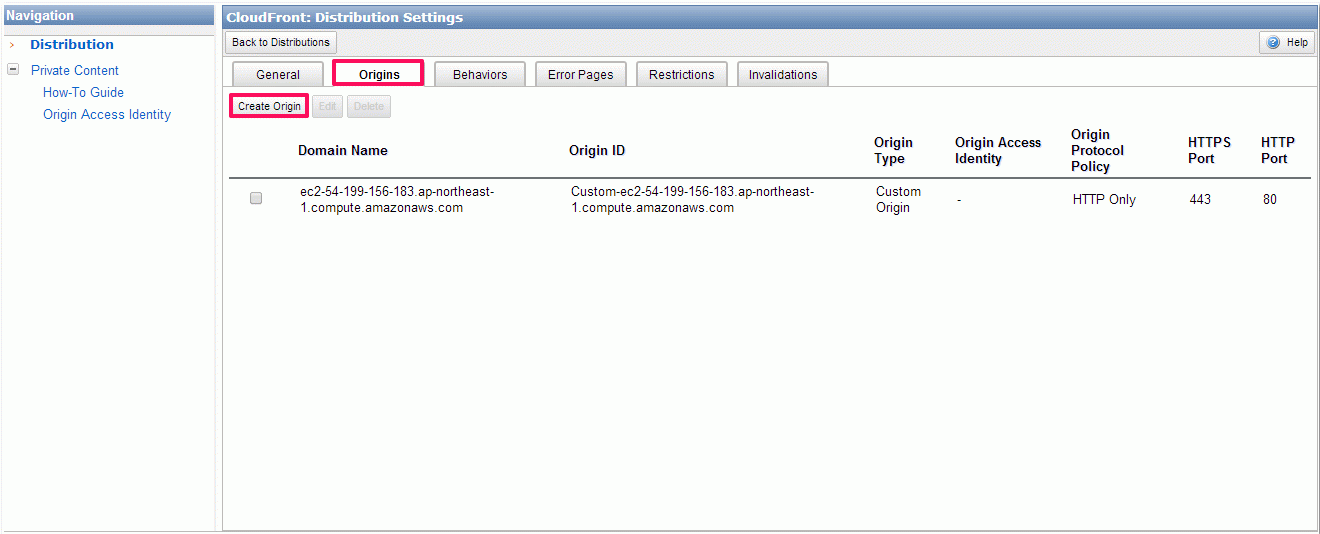Screen dimensions: 1320x534
Task: Open the Origin Access Identity link
Action: (x=107, y=115)
